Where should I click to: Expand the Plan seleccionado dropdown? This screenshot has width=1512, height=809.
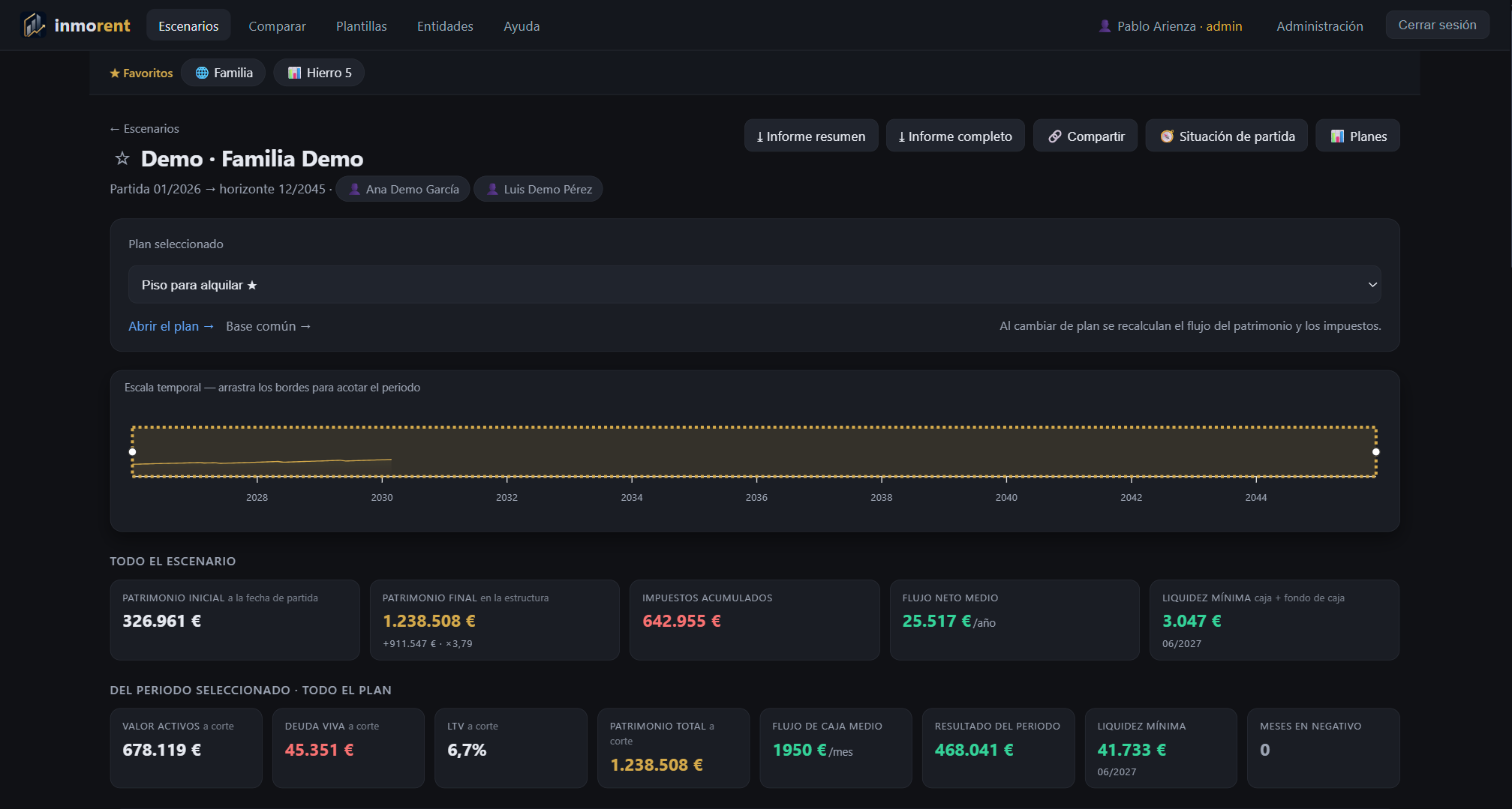755,285
